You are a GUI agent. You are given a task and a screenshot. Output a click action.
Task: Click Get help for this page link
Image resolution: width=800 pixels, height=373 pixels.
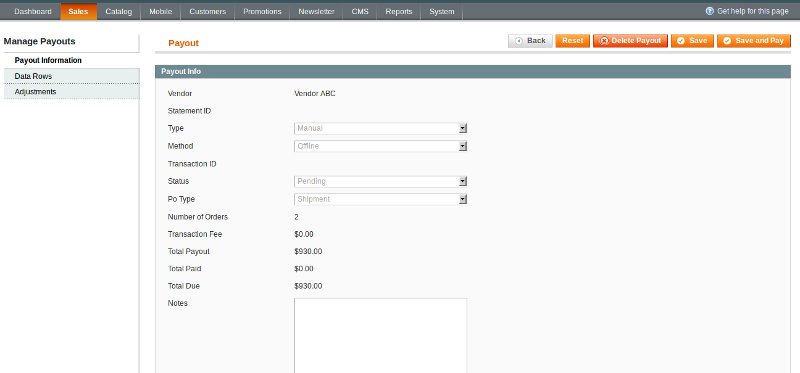tap(753, 11)
